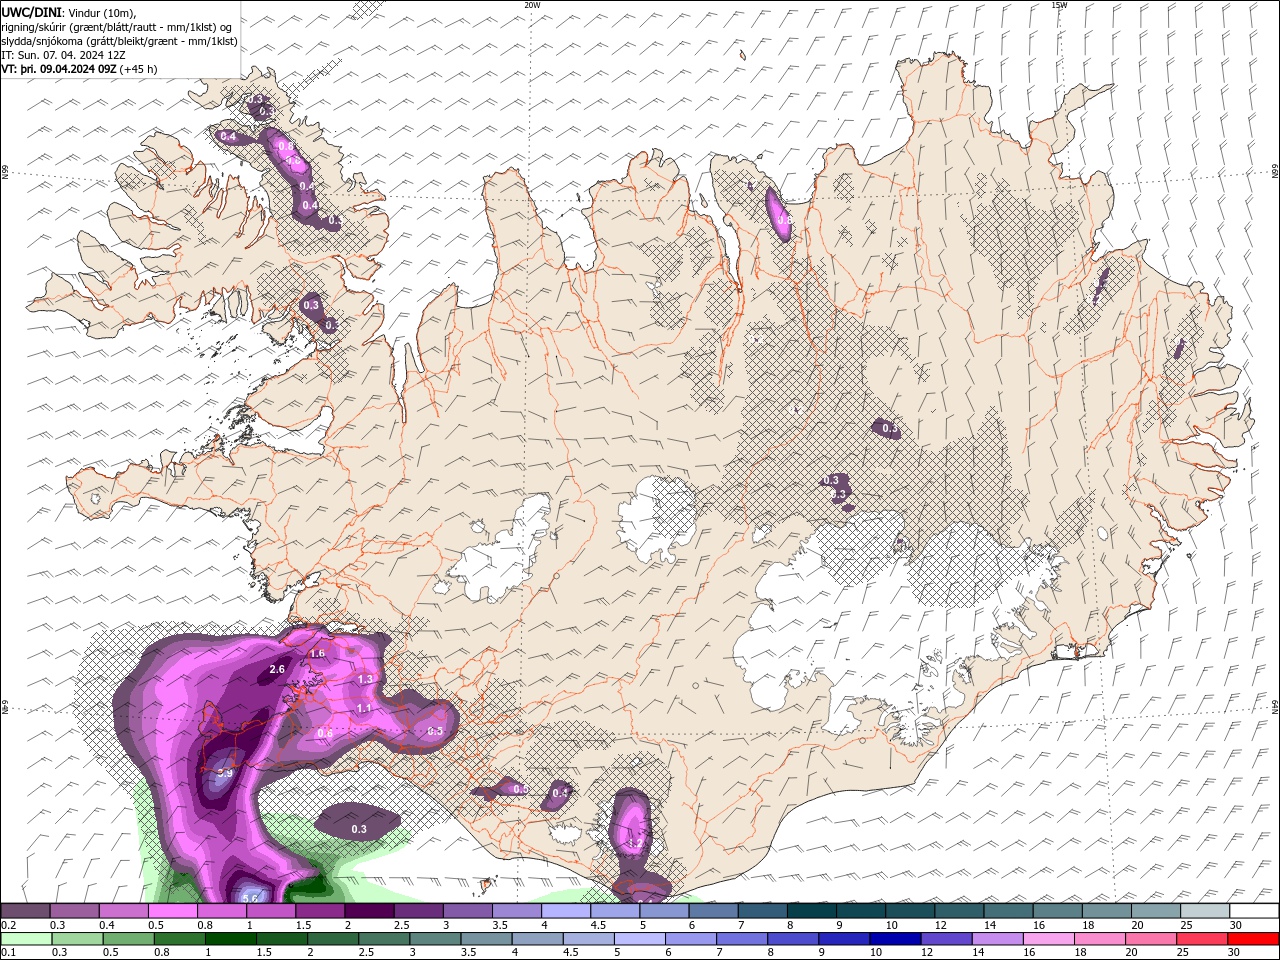
Task: Pick dark blue 10–12 rain scale swatch
Action: pyautogui.click(x=895, y=939)
